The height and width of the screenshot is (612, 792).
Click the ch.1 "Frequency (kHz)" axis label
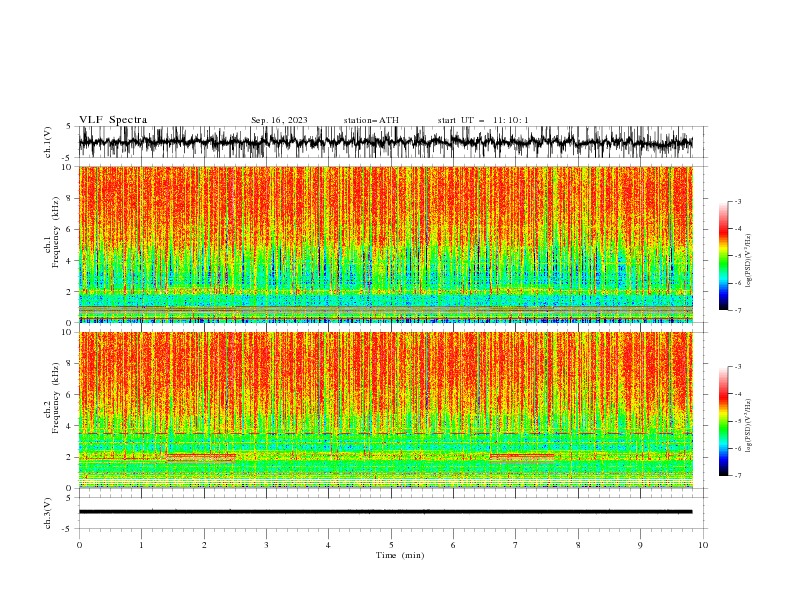(56, 232)
